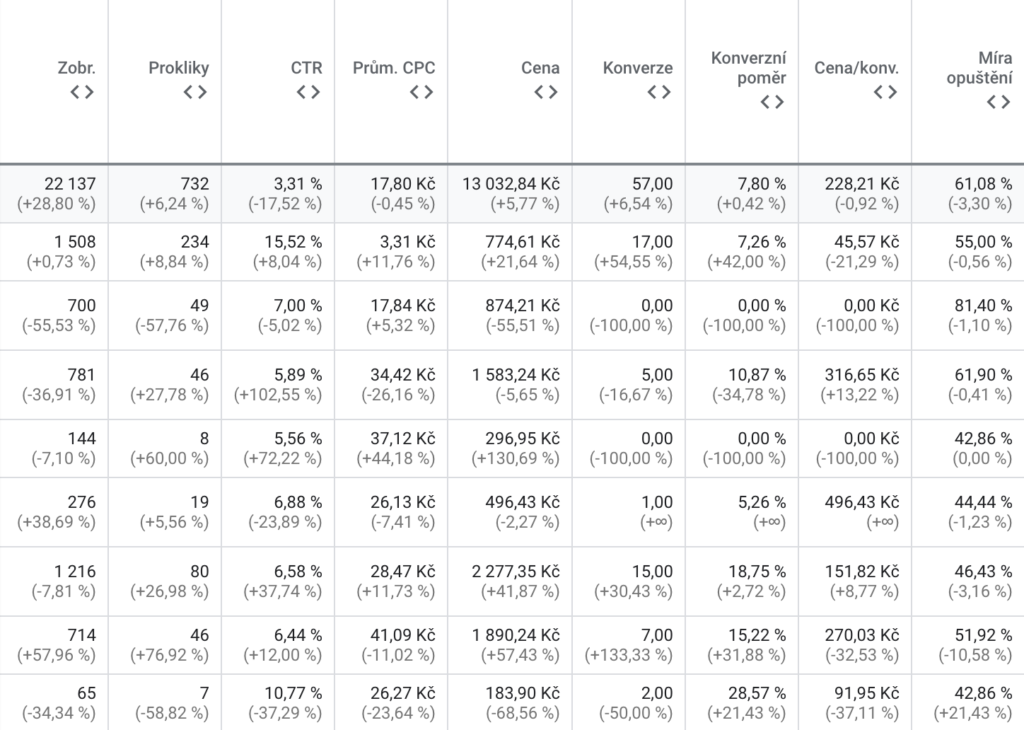Click the cost per conversion 270,03 Kč
Image resolution: width=1024 pixels, height=730 pixels.
(x=861, y=635)
